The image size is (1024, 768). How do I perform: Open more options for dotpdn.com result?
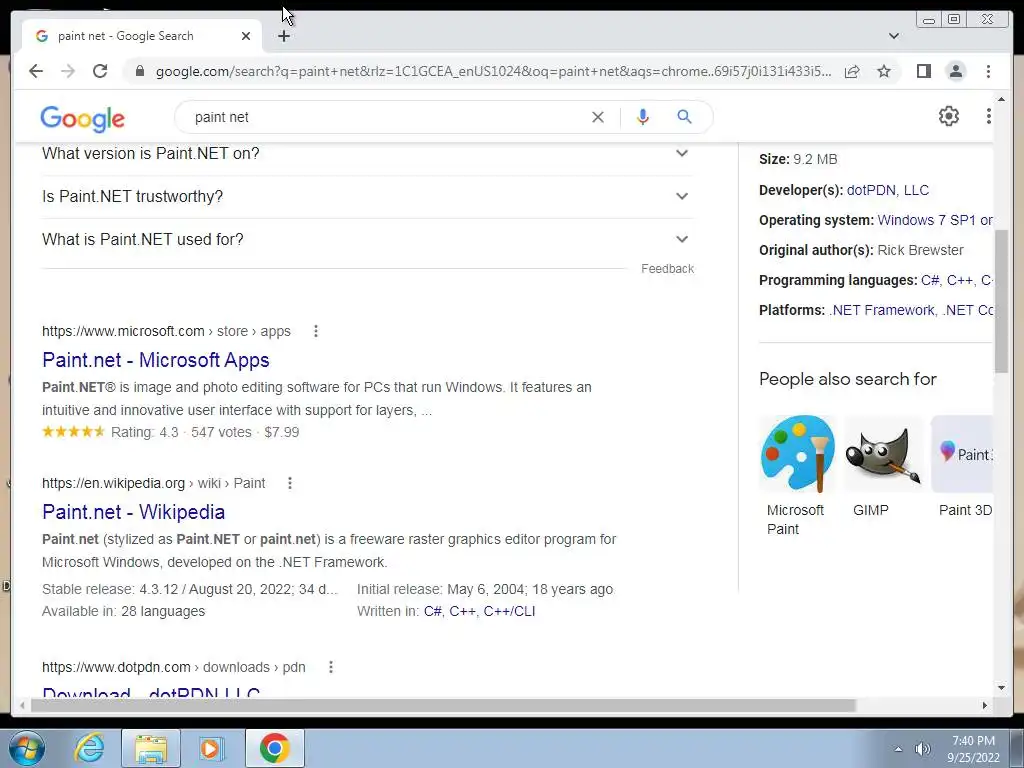pos(330,667)
